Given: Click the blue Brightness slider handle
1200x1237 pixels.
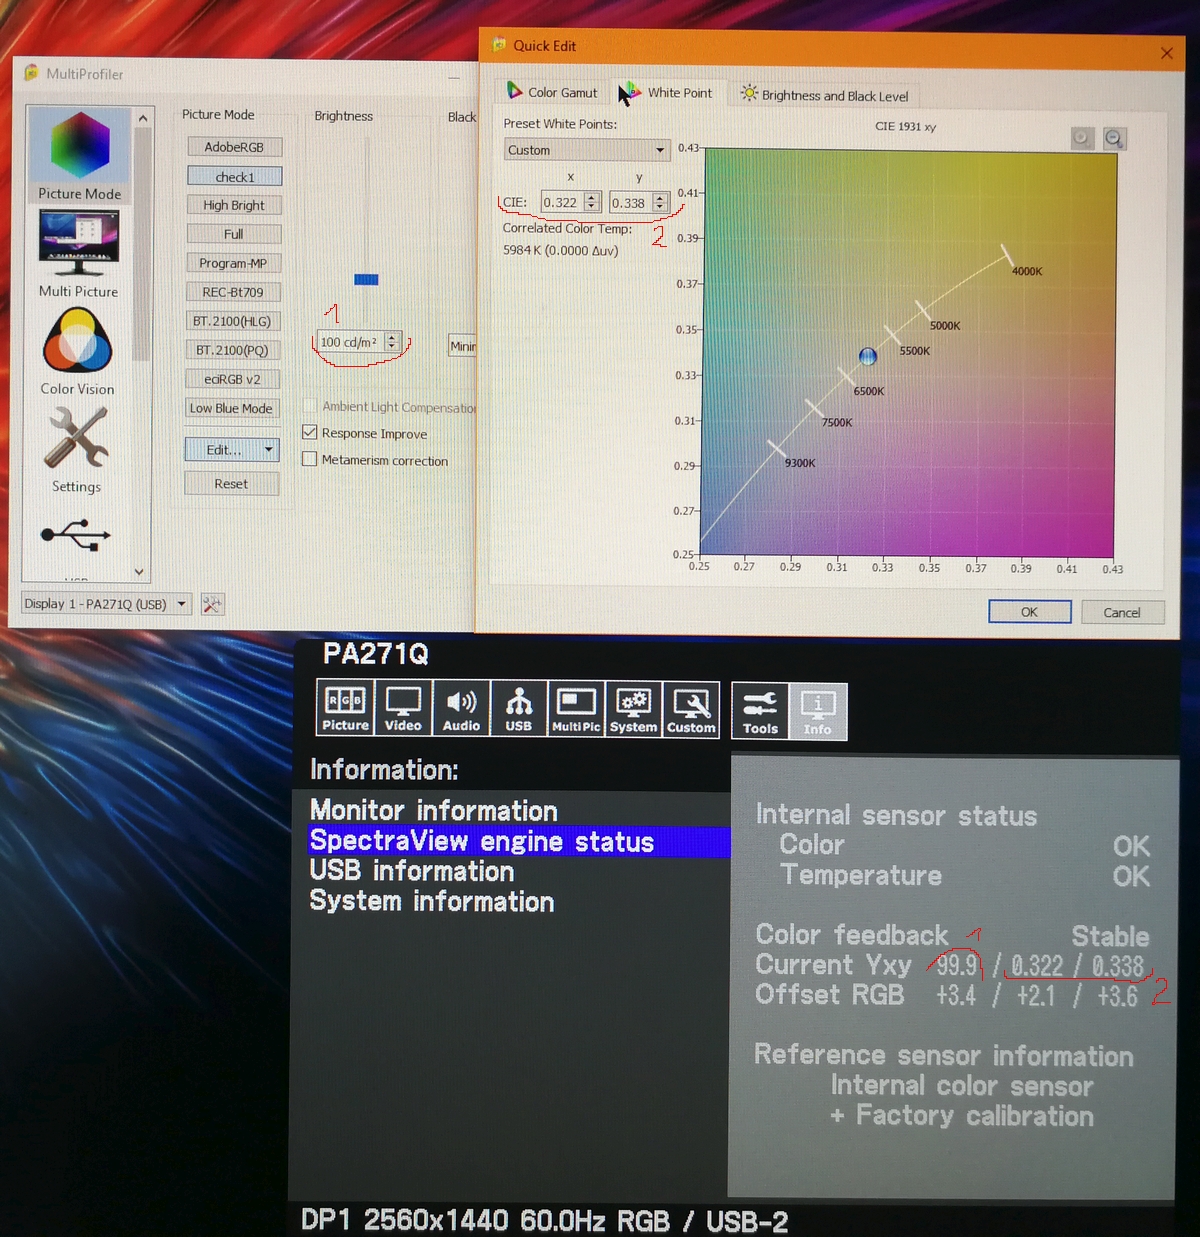Looking at the screenshot, I should [366, 280].
